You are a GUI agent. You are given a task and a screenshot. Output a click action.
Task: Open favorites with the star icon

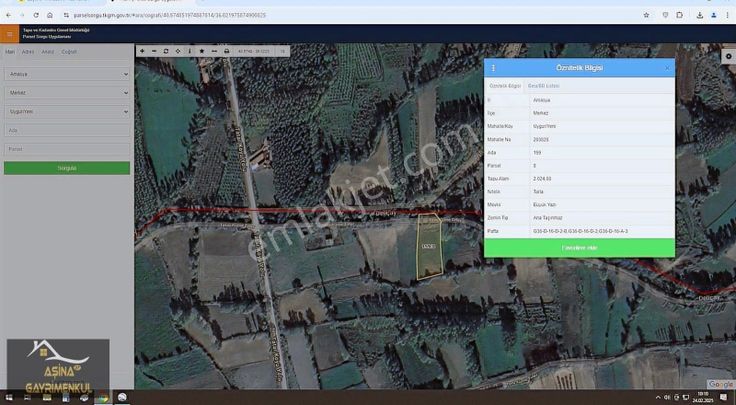(202, 51)
